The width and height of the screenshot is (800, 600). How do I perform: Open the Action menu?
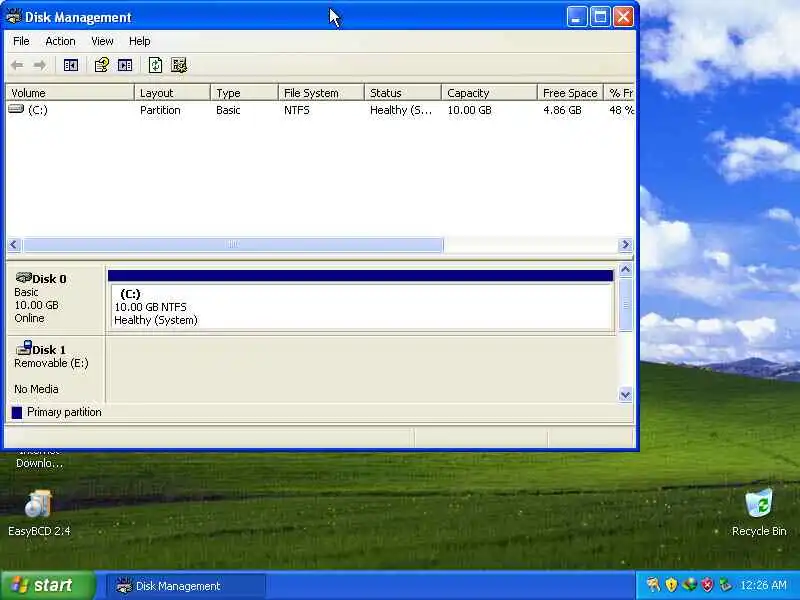(60, 41)
